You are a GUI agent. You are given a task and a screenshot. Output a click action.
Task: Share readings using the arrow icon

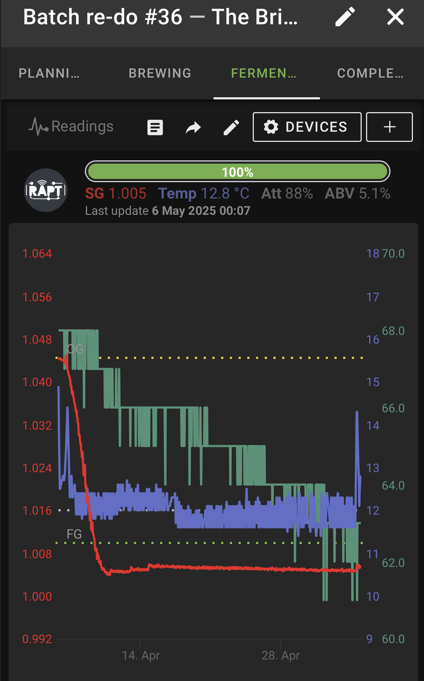click(193, 127)
